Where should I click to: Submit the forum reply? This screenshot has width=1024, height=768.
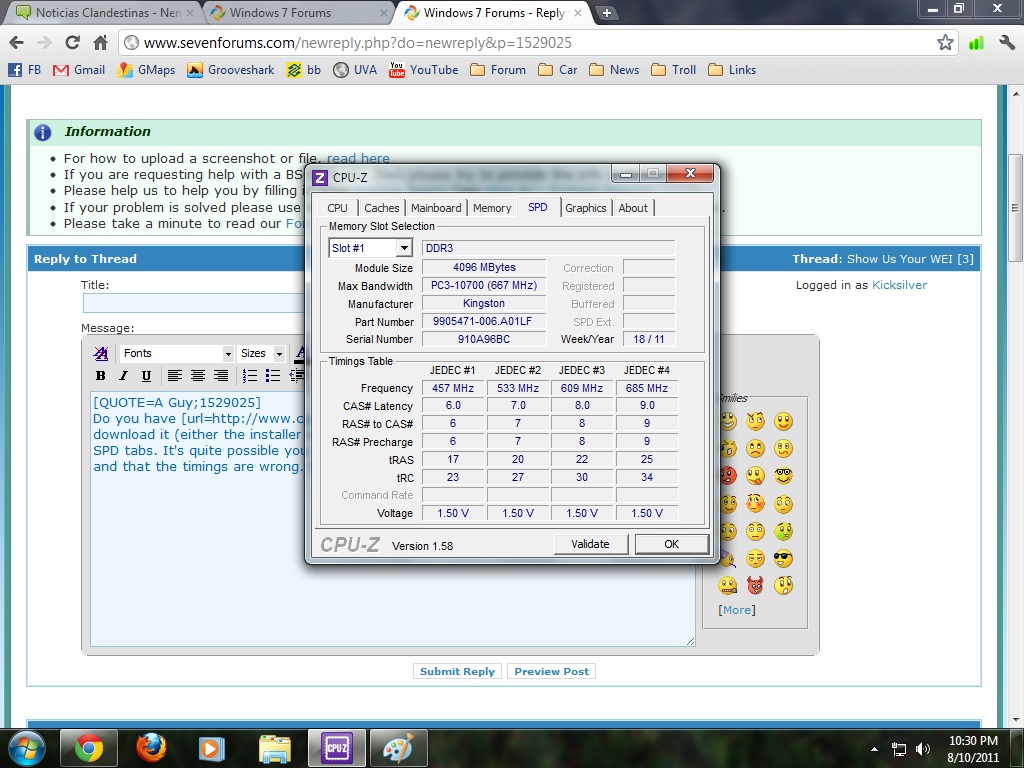click(x=457, y=671)
